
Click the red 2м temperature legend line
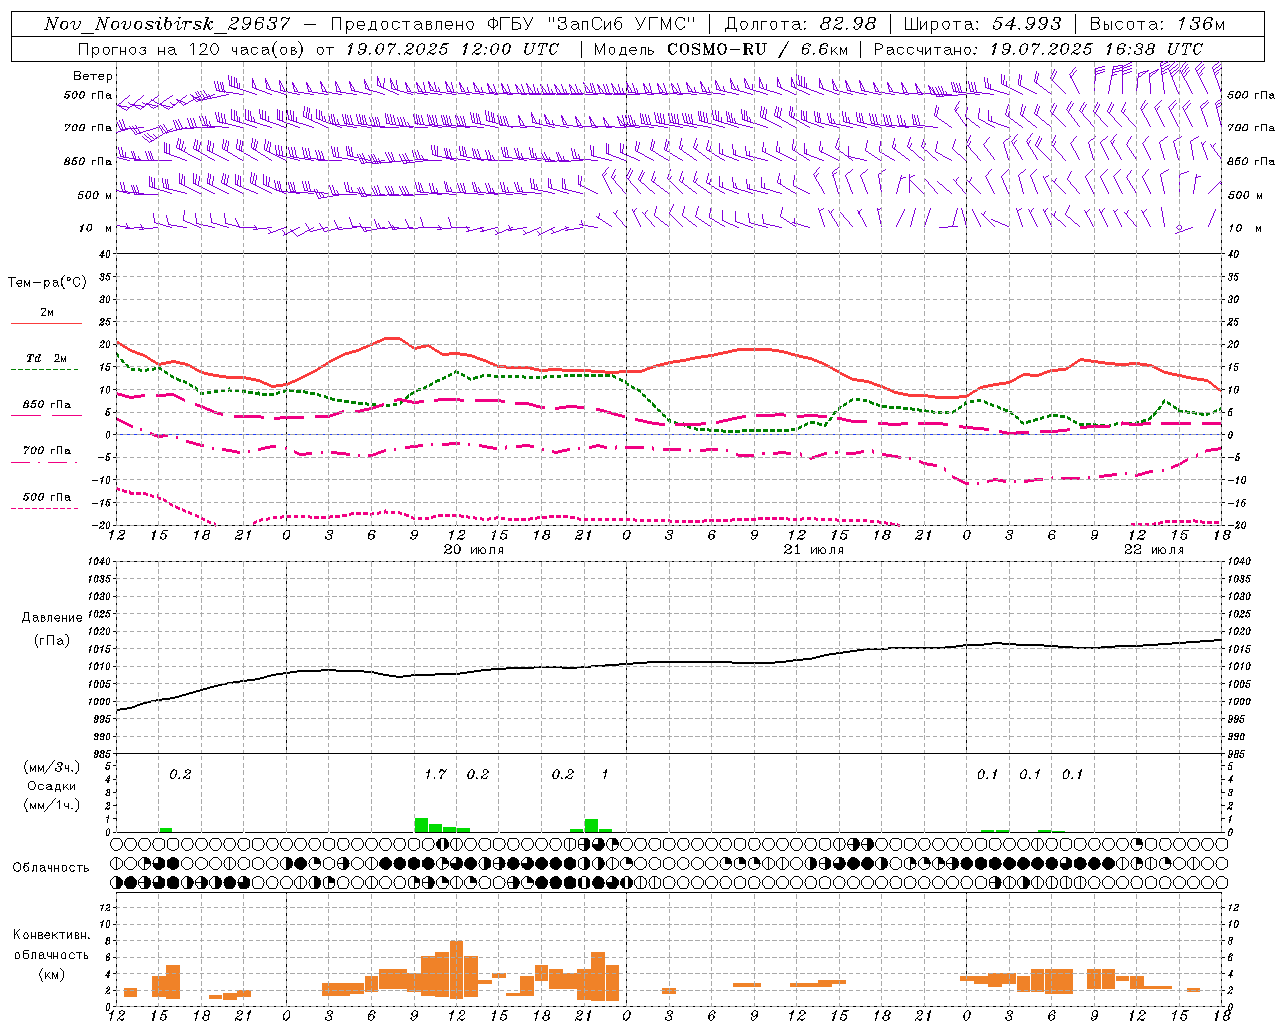tap(46, 324)
